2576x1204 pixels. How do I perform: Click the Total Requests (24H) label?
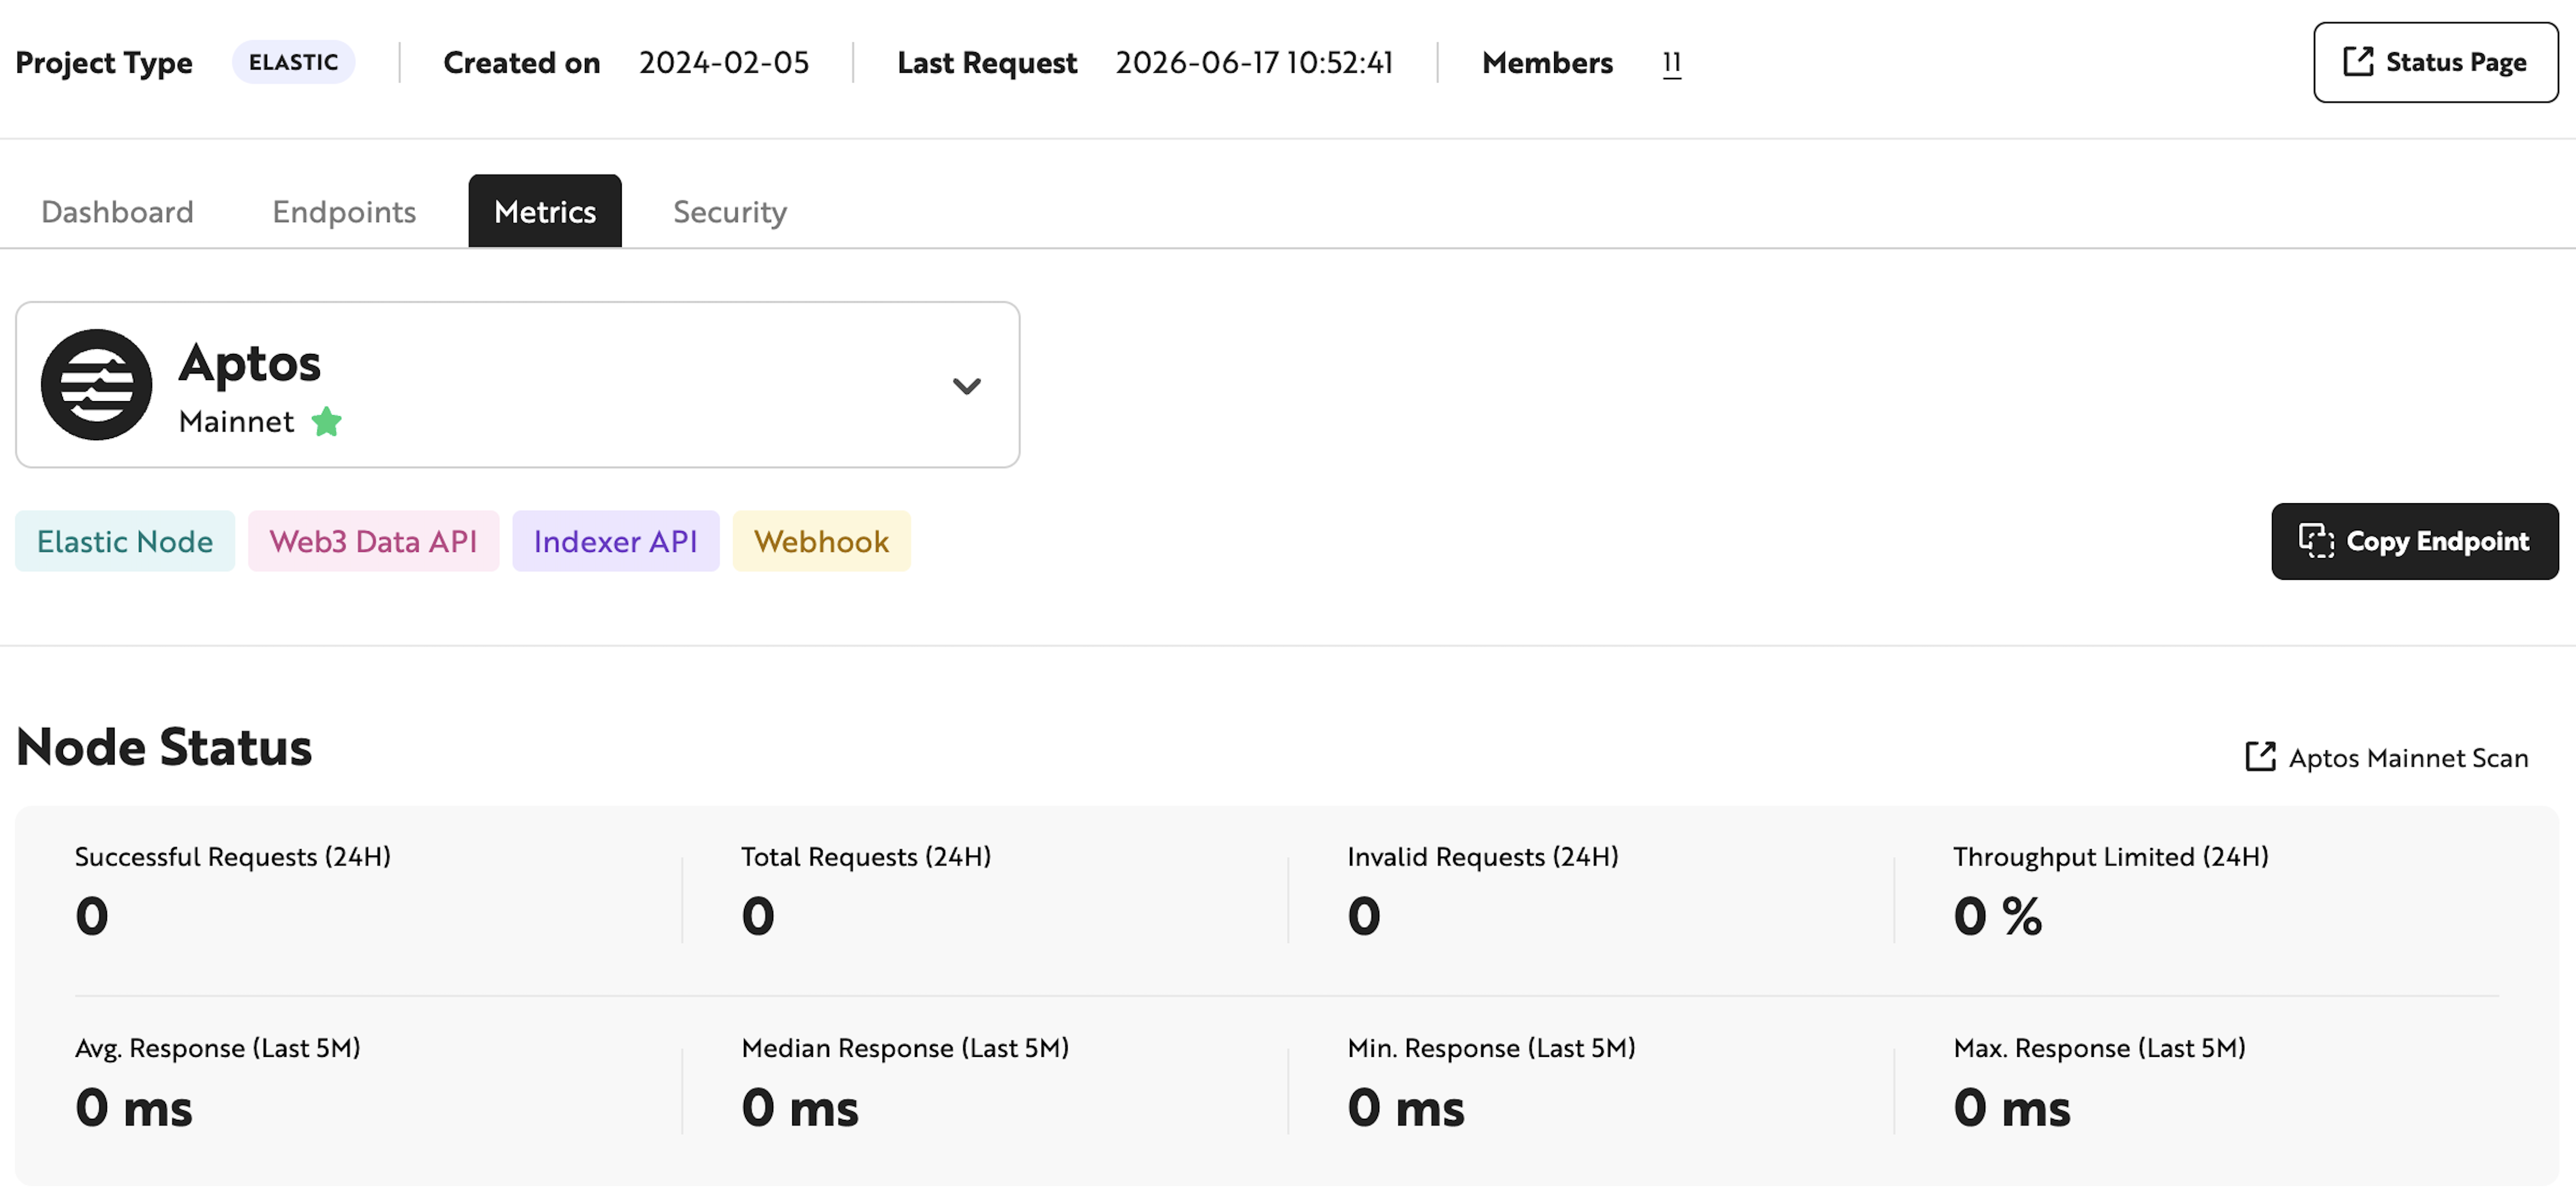866,857
